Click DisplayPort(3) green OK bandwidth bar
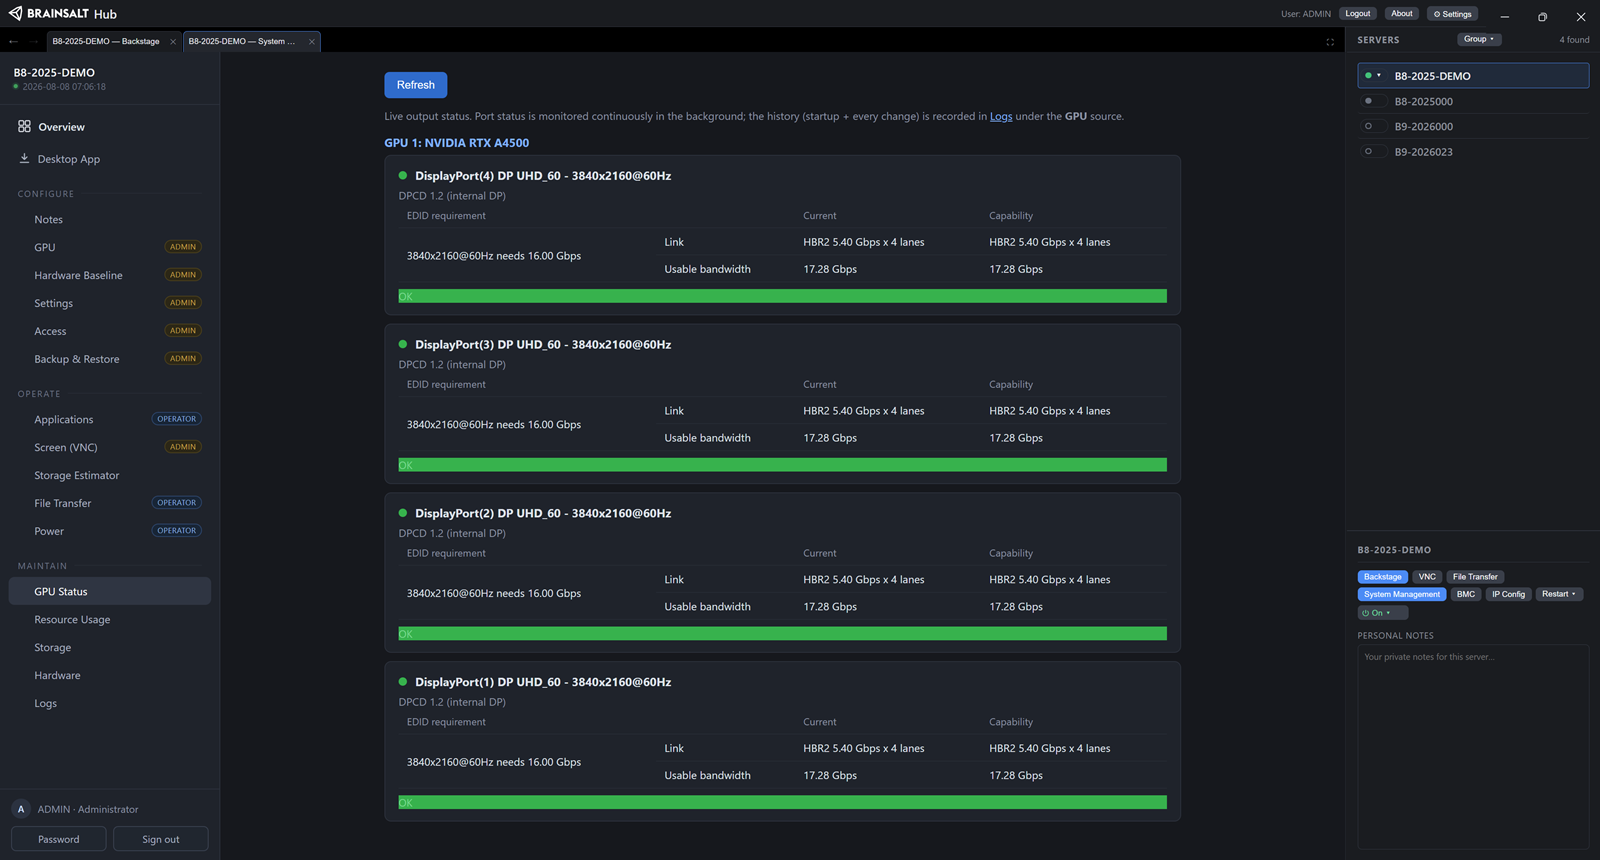 (782, 465)
